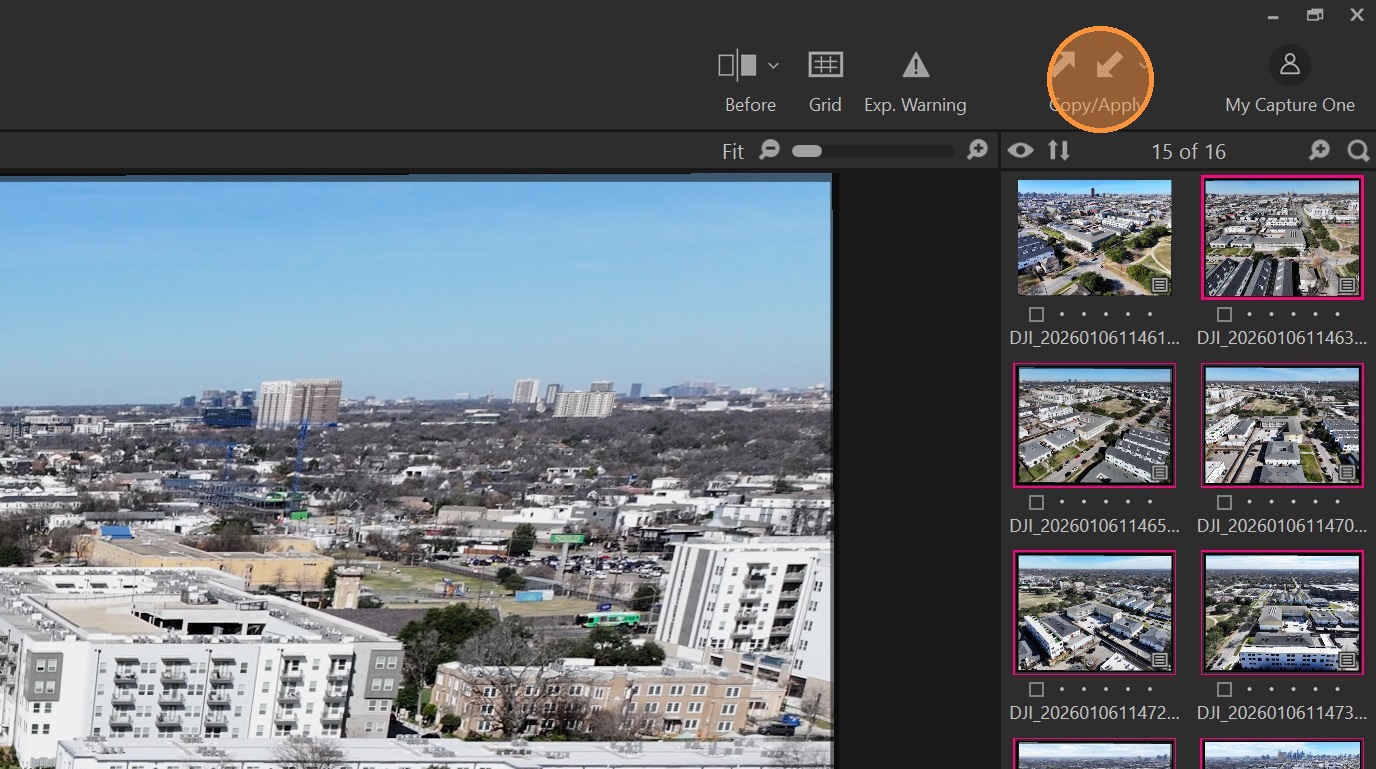Enable the Exp. Warning triangle
Viewport: 1376px width, 769px height.
(915, 66)
